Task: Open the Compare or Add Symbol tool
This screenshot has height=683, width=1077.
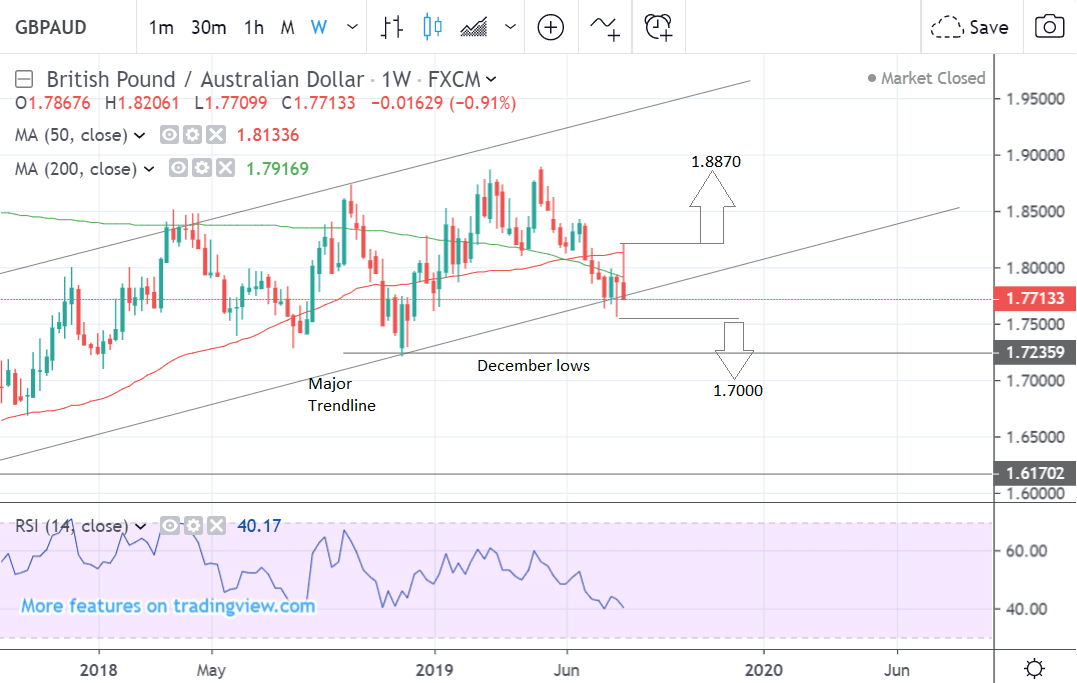Action: pos(551,27)
